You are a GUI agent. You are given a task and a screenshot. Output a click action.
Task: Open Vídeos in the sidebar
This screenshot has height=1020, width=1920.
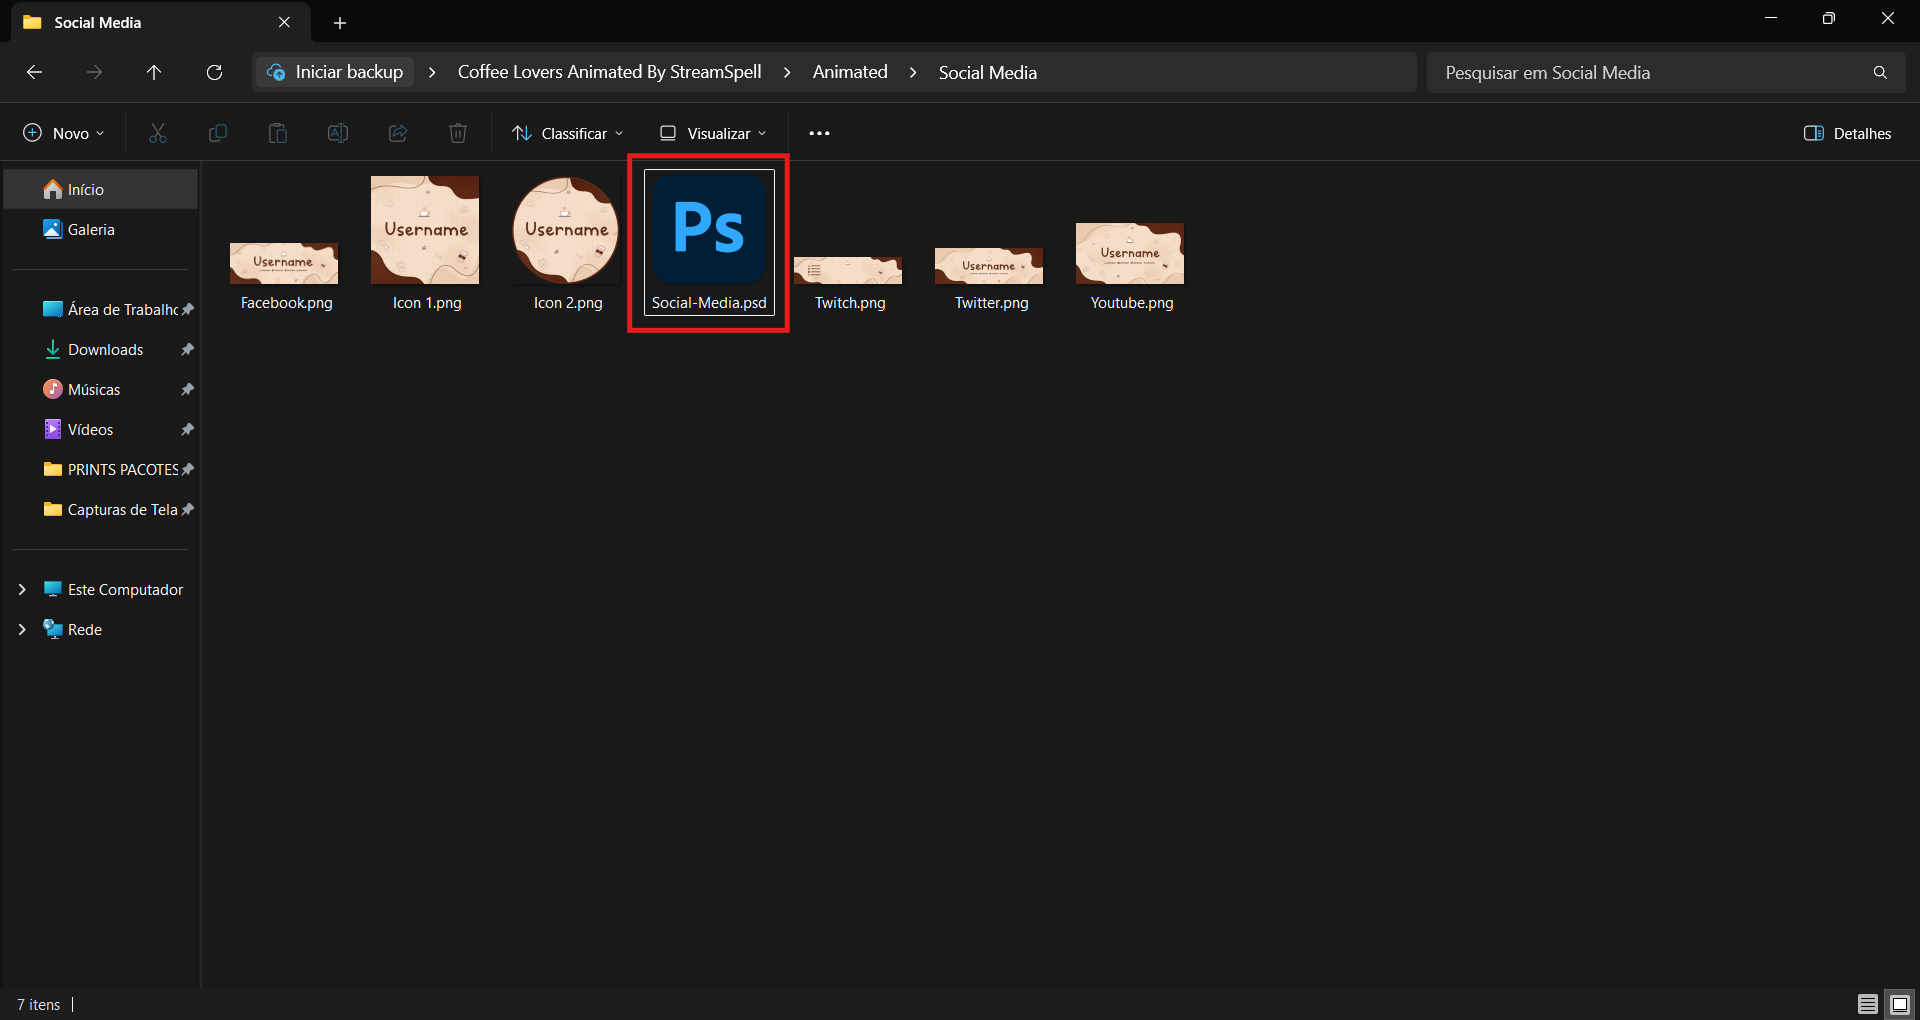(101, 429)
